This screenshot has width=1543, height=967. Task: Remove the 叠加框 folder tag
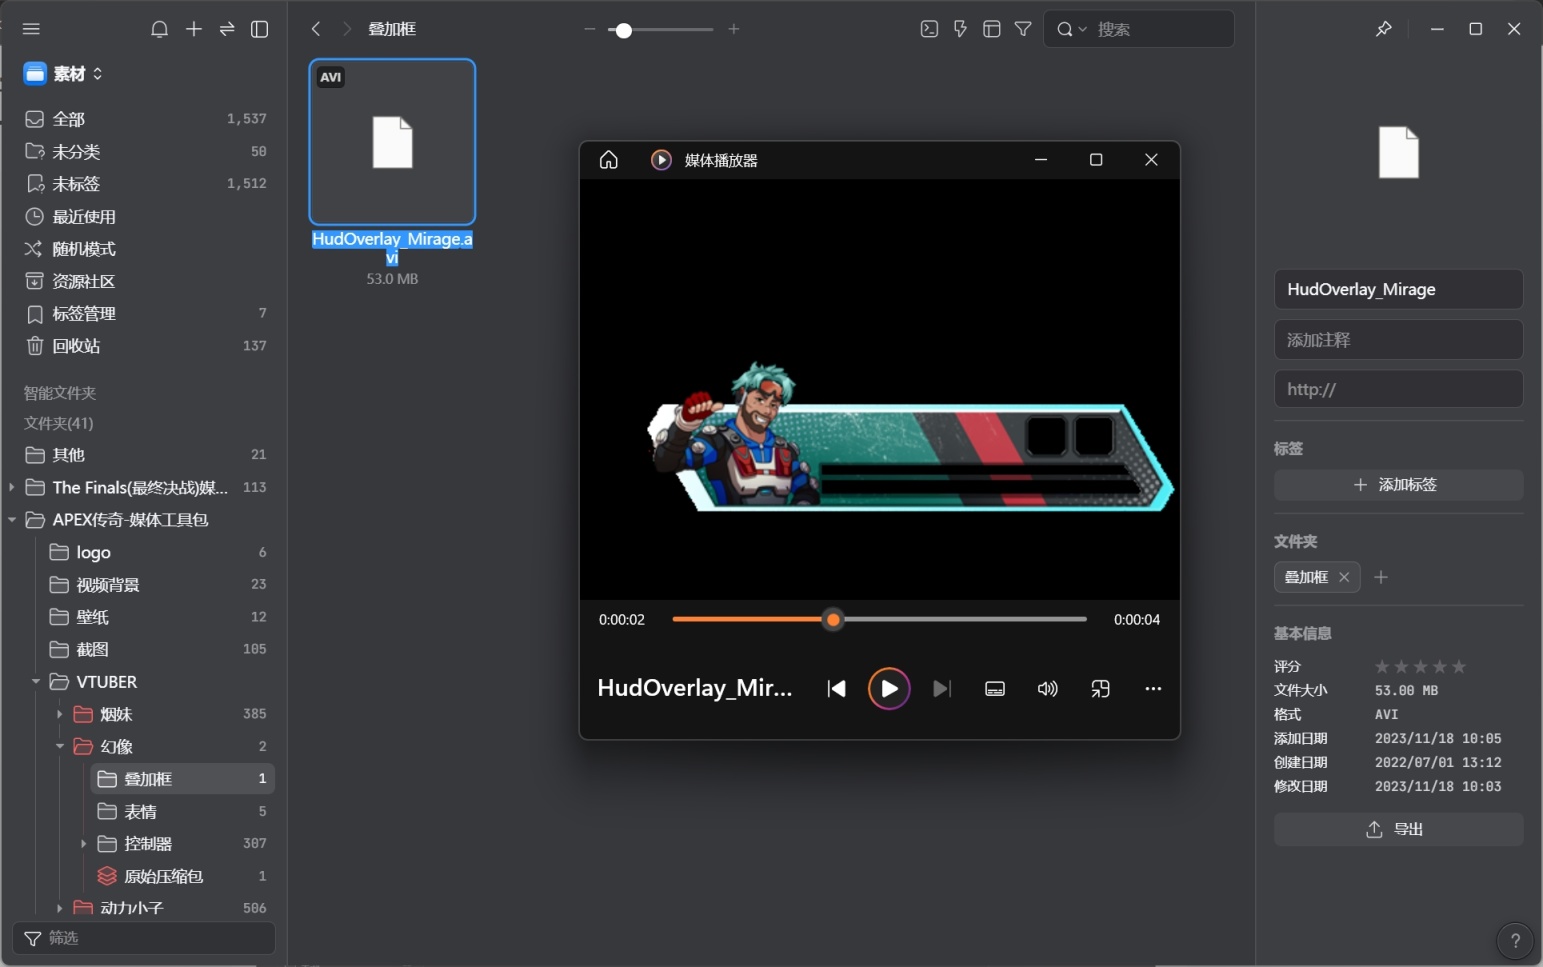(1344, 577)
